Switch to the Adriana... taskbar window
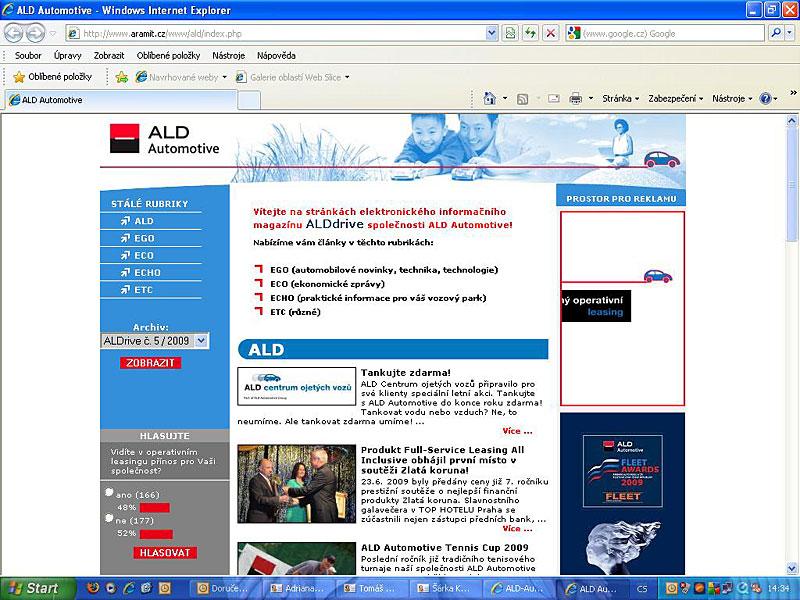Viewport: 800px width, 600px height. pyautogui.click(x=298, y=588)
